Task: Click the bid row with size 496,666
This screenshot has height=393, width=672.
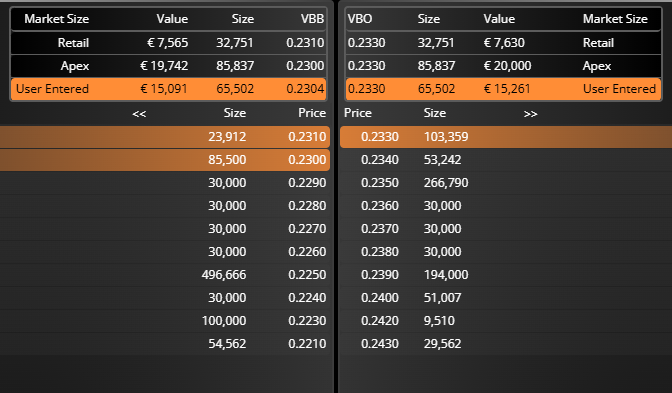Action: [x=165, y=275]
